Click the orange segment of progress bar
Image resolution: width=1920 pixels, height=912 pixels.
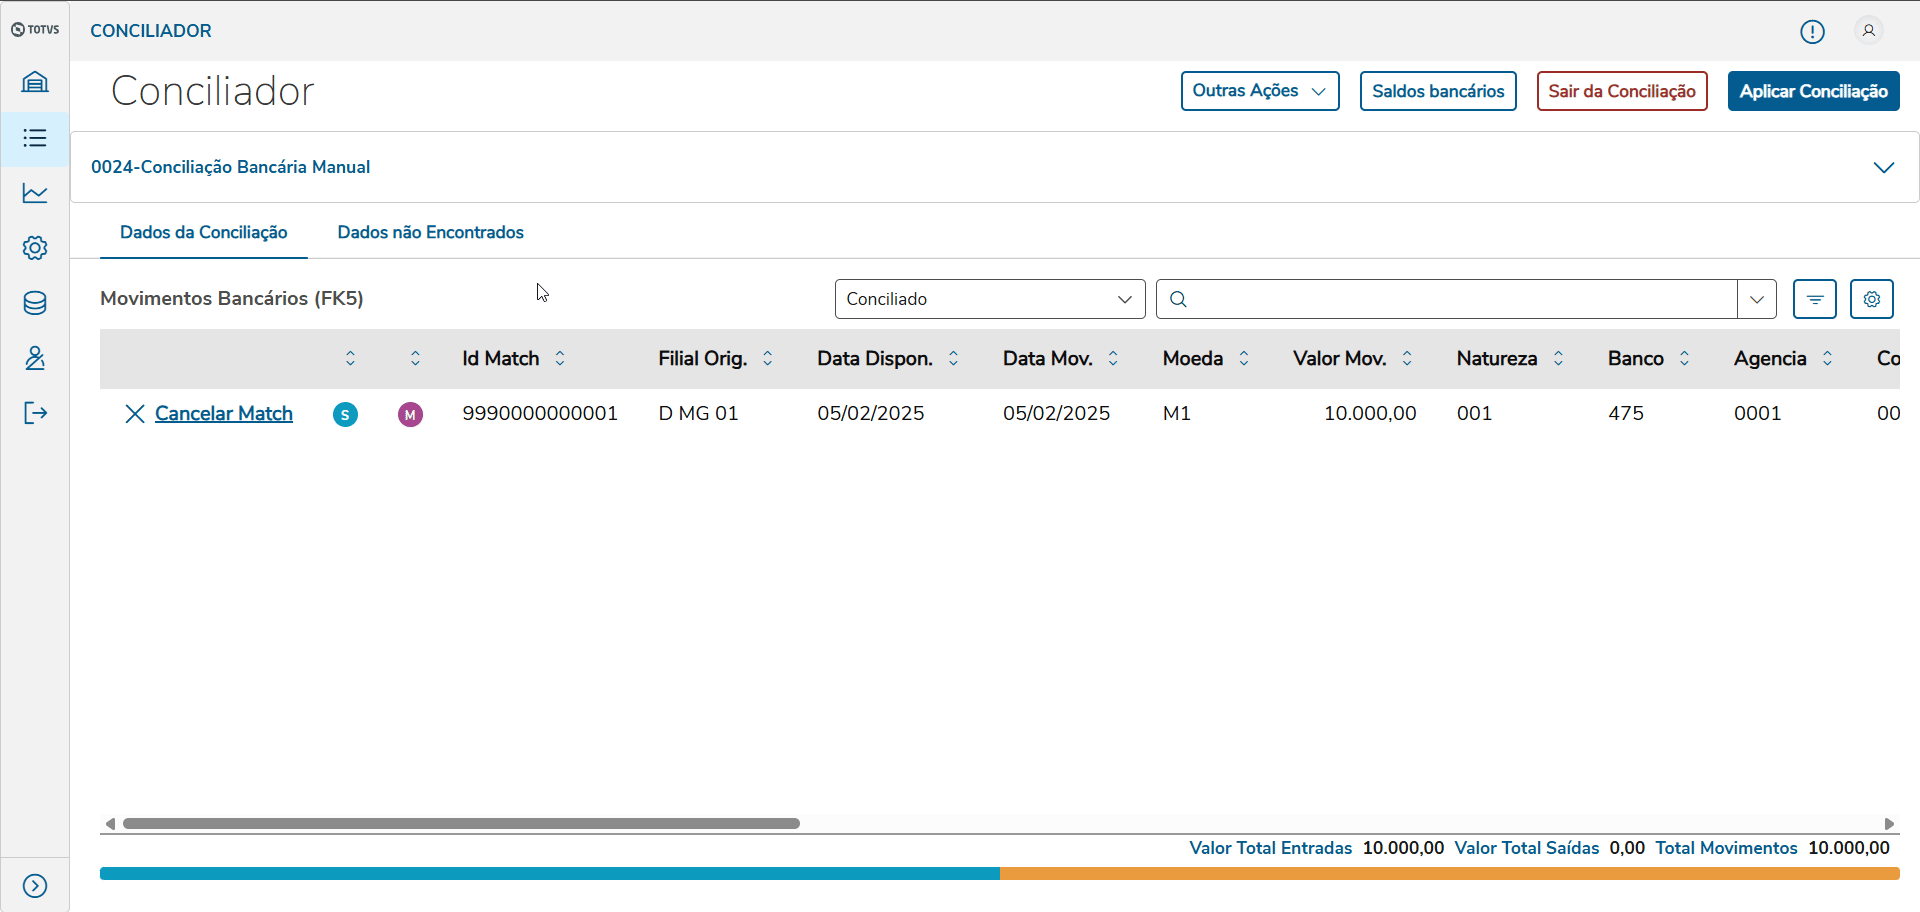coord(1450,874)
